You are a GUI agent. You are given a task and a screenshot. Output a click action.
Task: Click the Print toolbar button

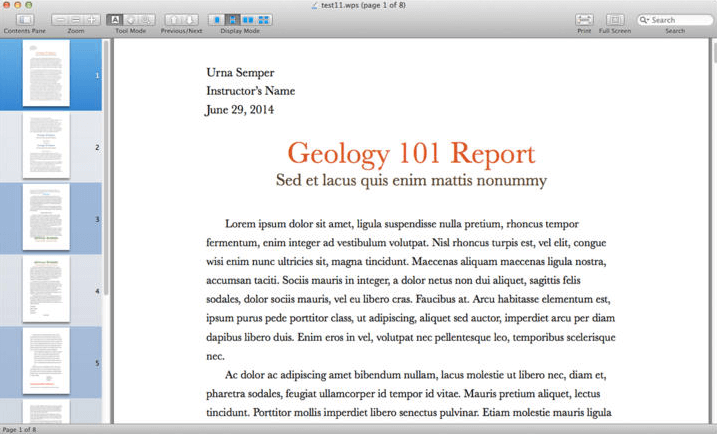click(584, 20)
